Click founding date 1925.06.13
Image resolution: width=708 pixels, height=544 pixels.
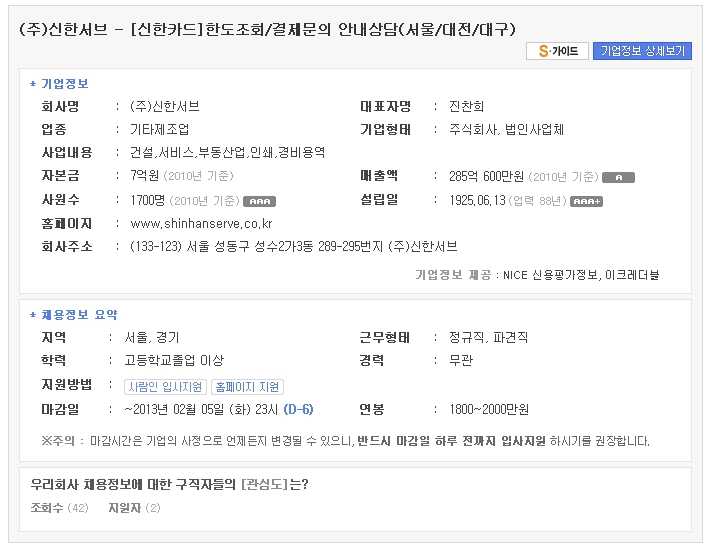[477, 200]
